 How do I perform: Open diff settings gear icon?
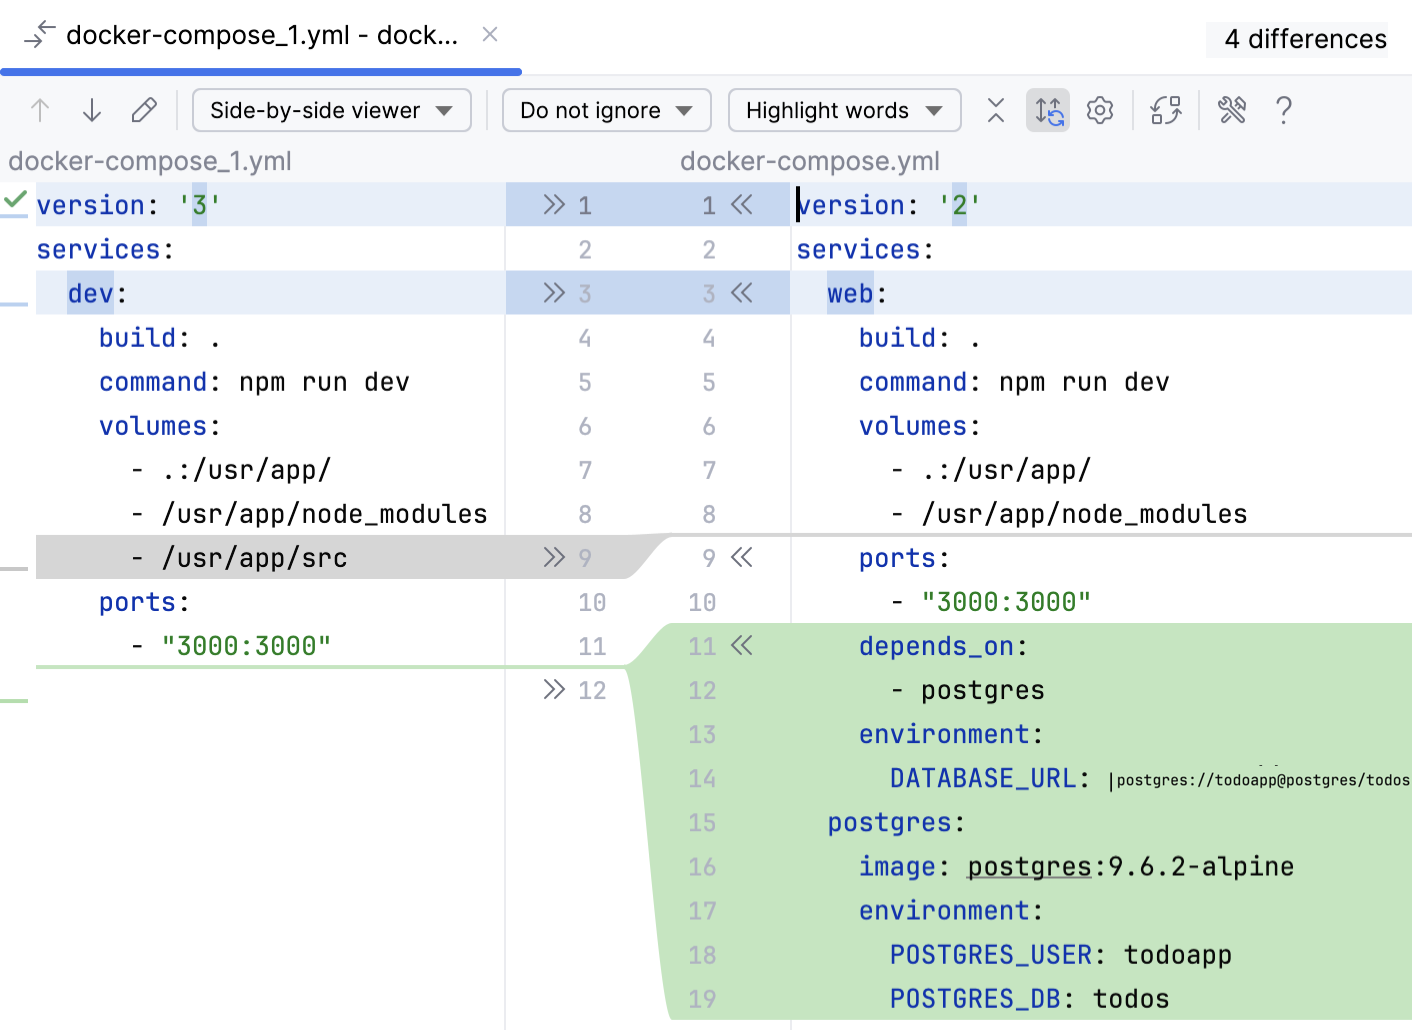[1100, 110]
